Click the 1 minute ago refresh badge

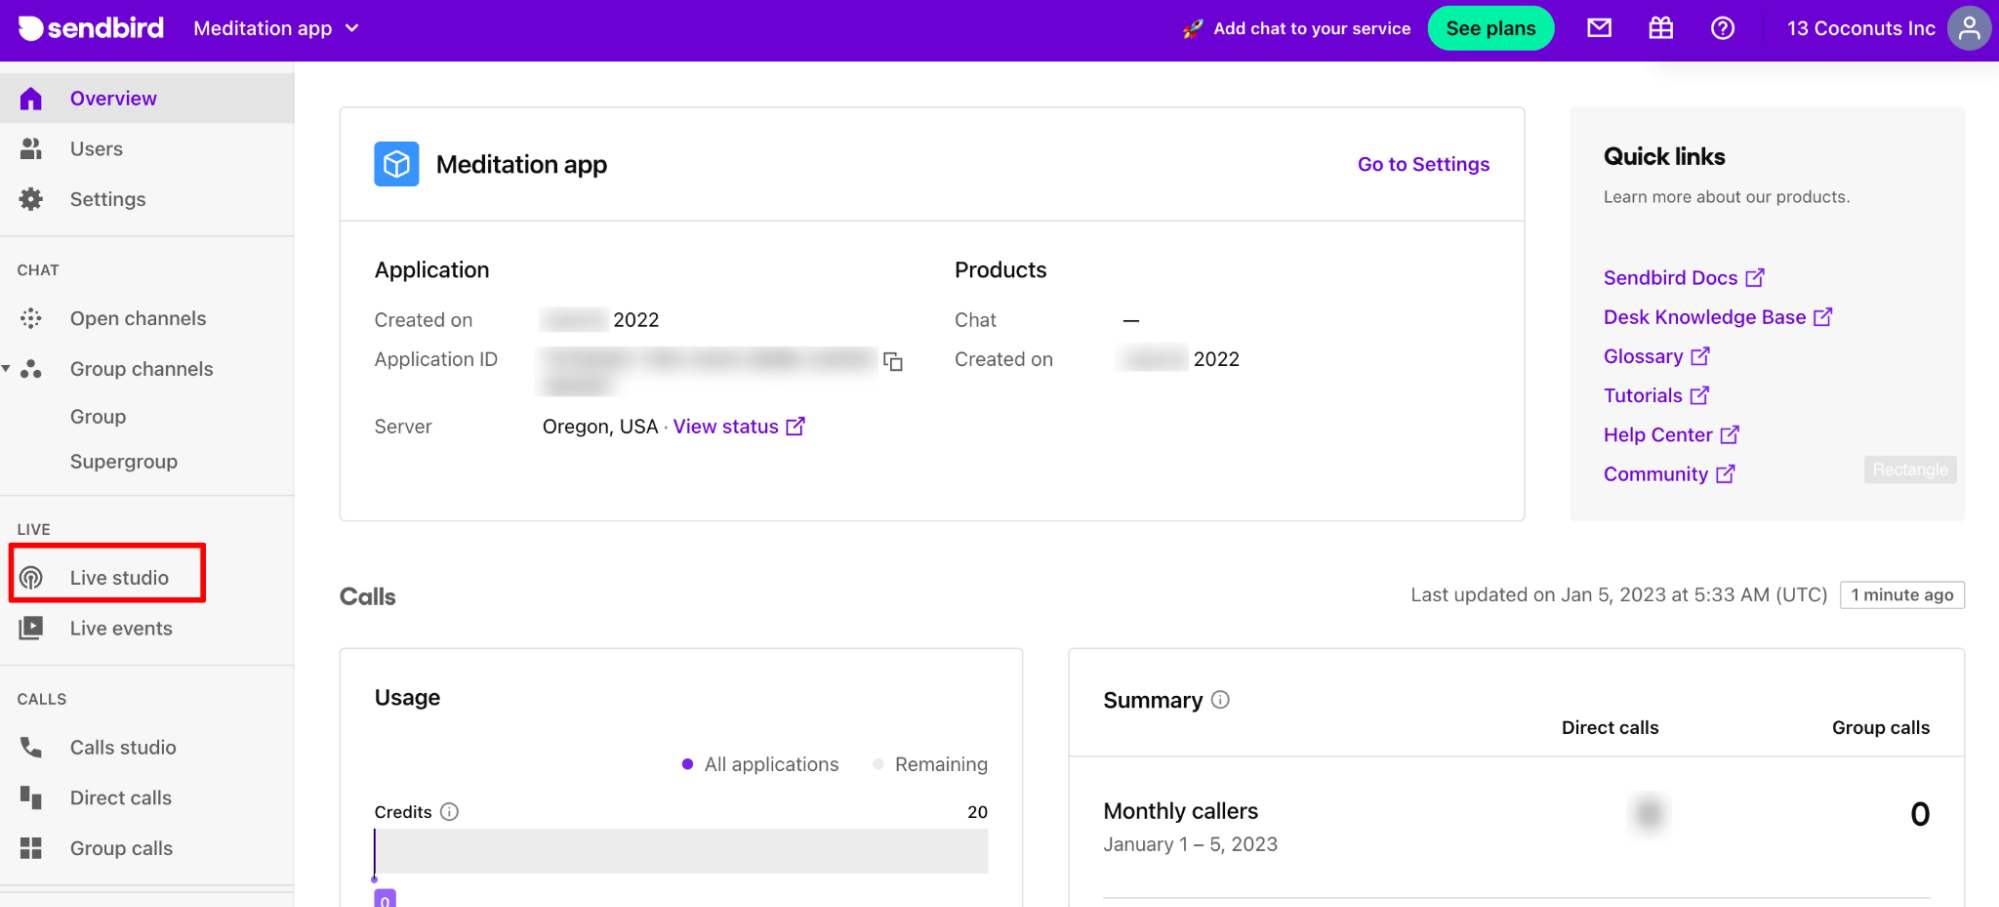click(x=1902, y=595)
